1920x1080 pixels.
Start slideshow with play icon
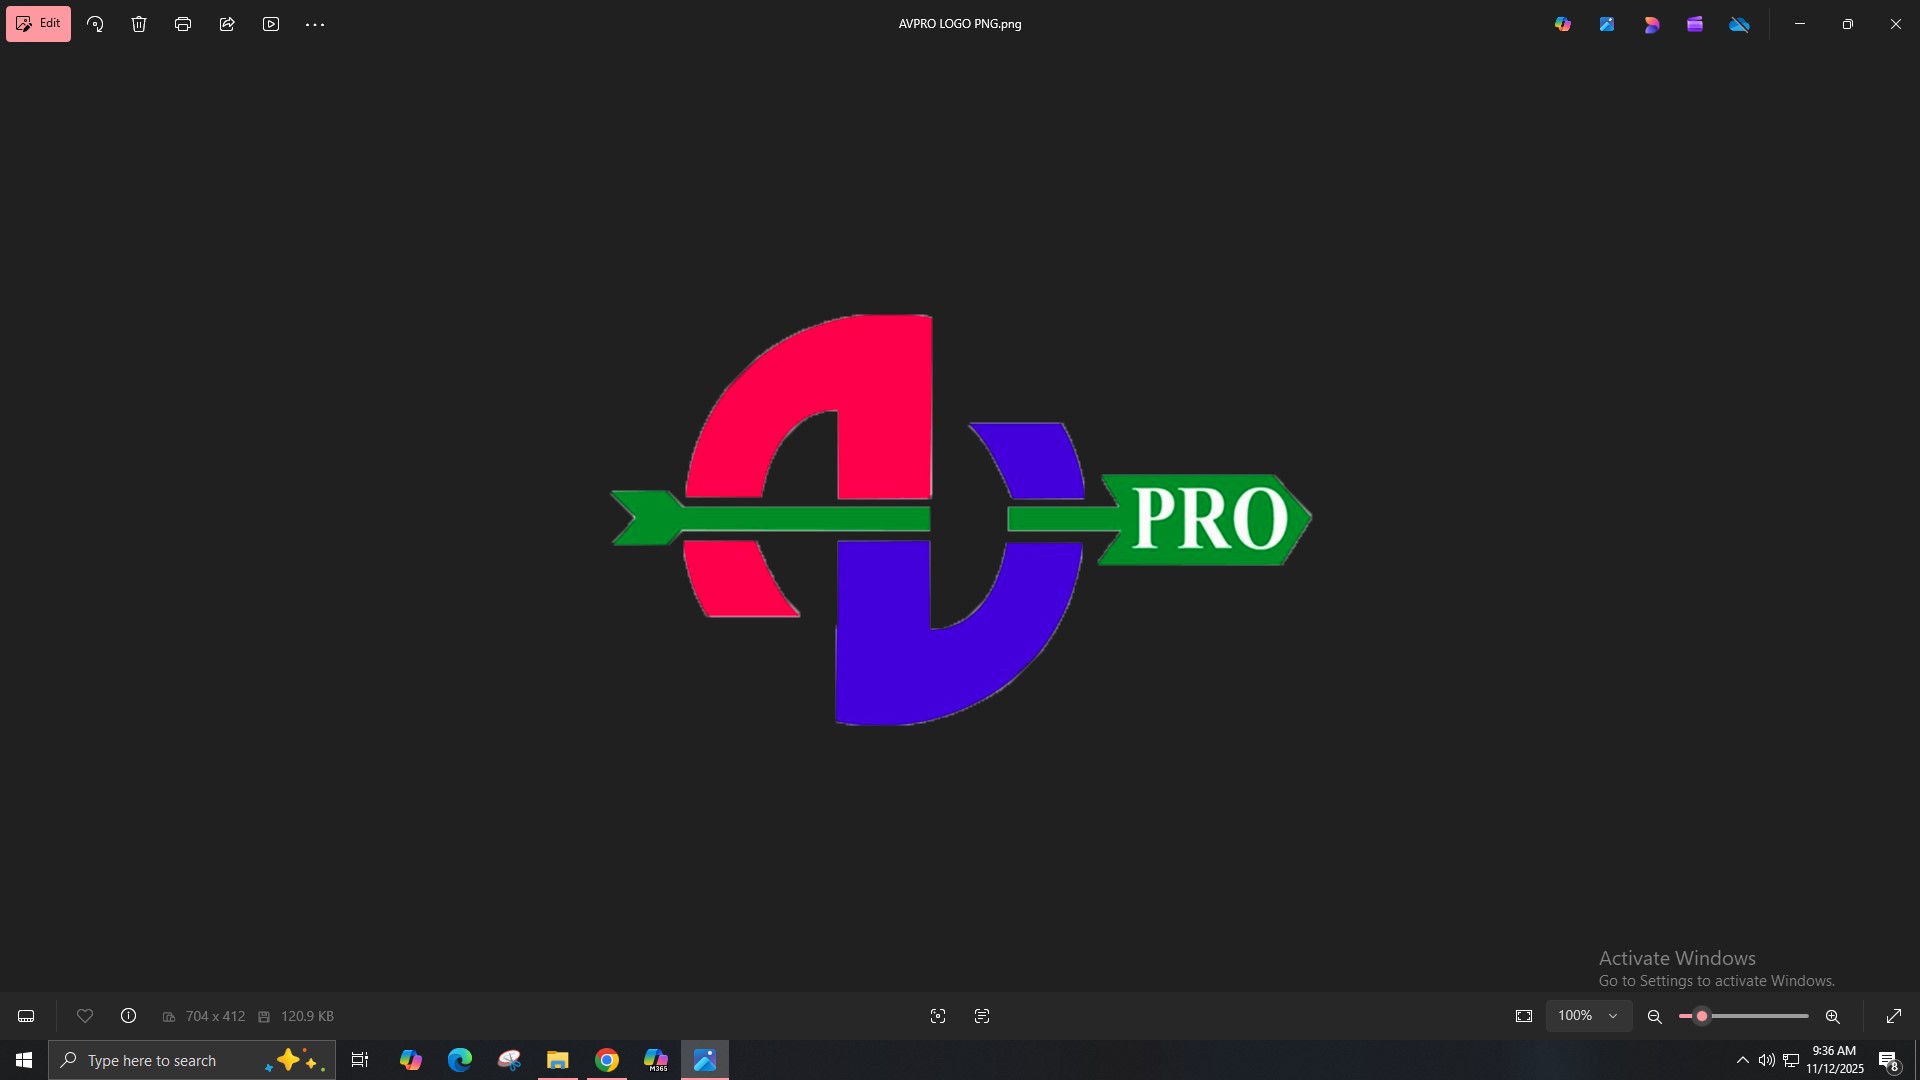[x=271, y=24]
